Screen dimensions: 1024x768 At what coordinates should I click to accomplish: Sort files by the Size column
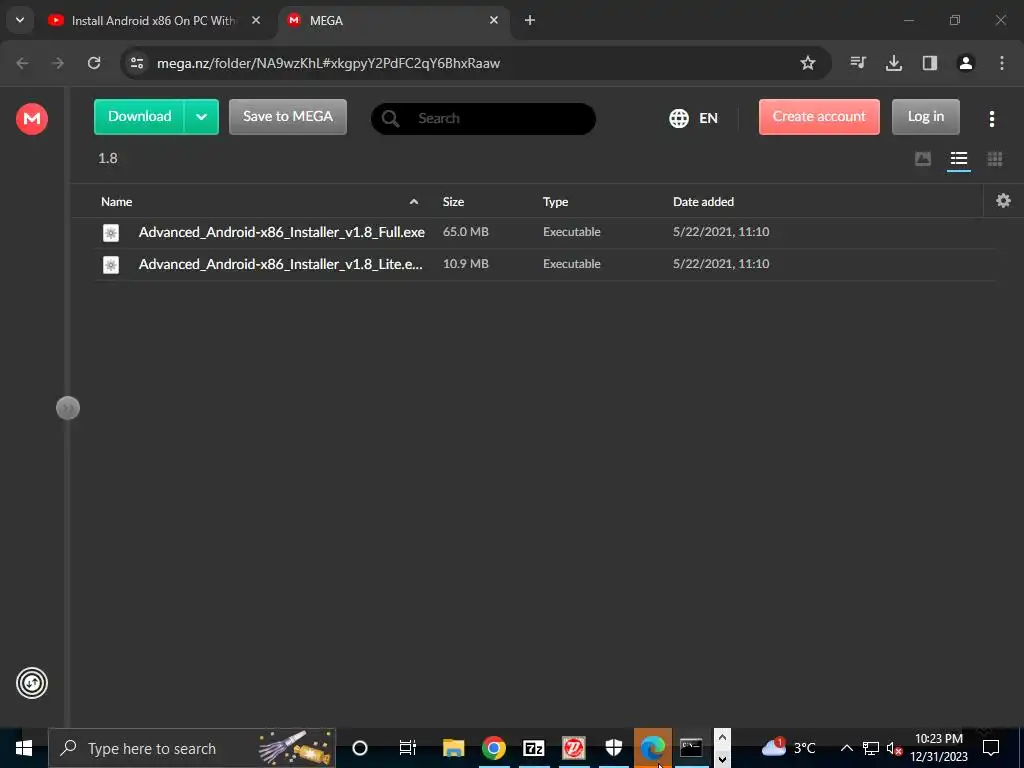click(453, 202)
